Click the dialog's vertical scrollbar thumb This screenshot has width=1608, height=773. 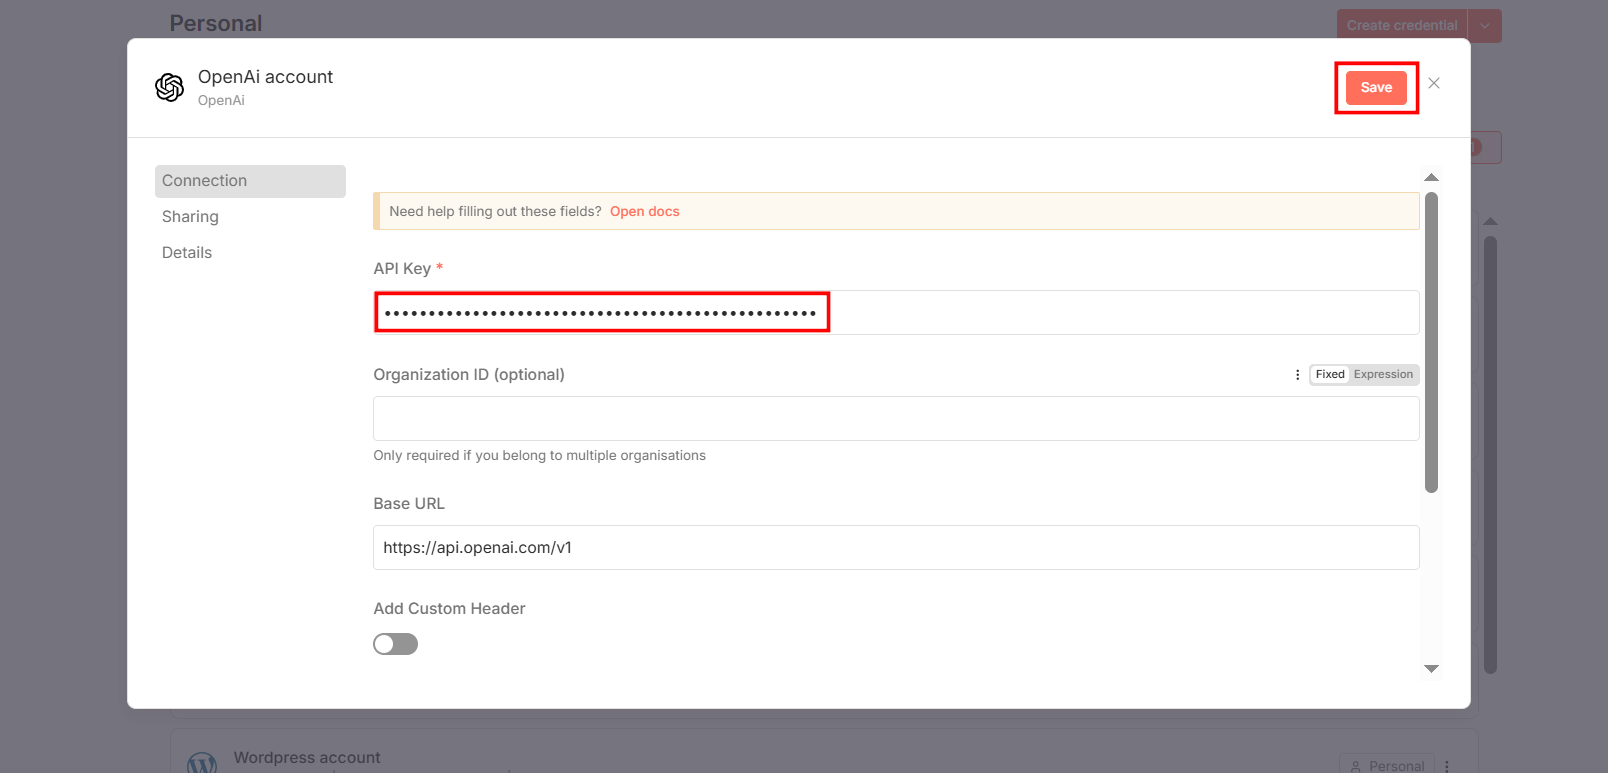(x=1431, y=340)
